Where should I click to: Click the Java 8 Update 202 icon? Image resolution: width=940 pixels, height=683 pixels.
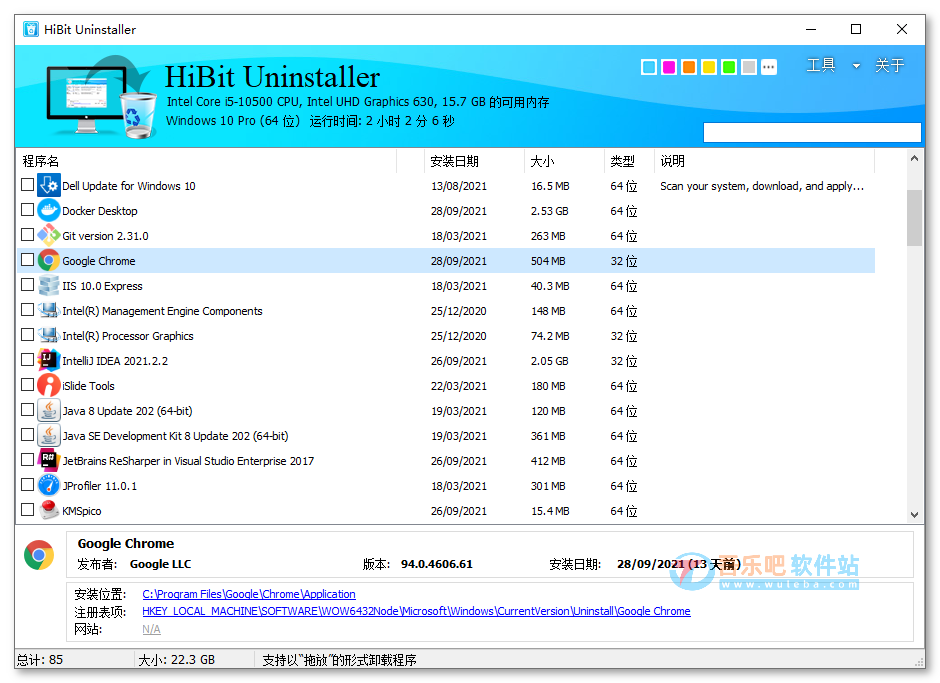click(49, 410)
